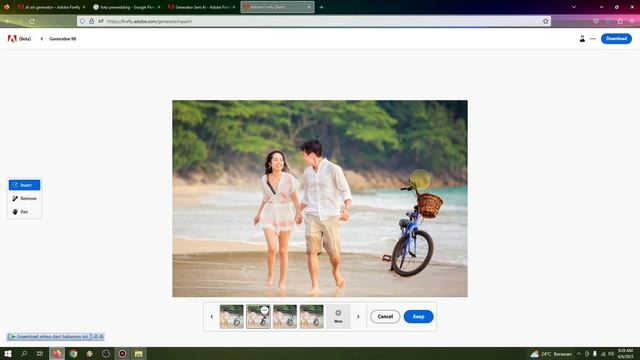Generate More variations

pyautogui.click(x=338, y=316)
